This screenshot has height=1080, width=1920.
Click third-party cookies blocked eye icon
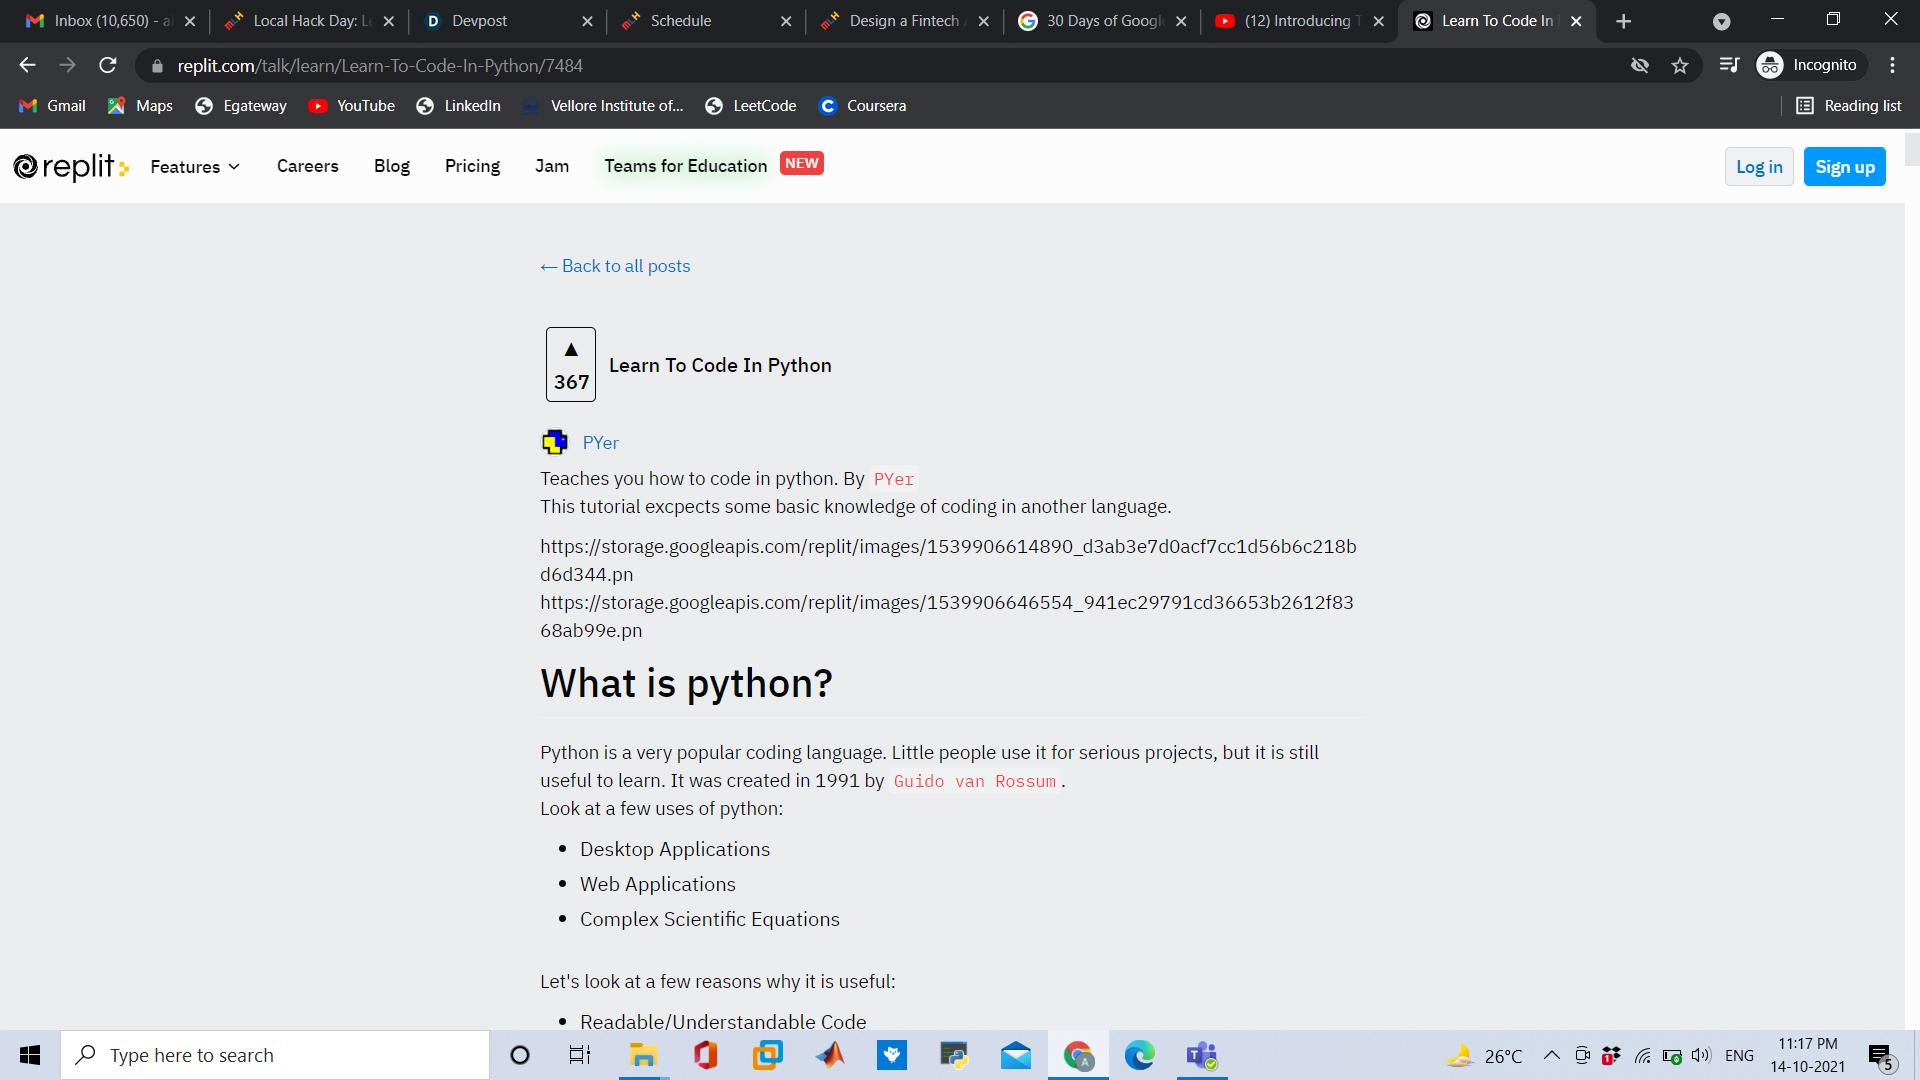pos(1640,66)
